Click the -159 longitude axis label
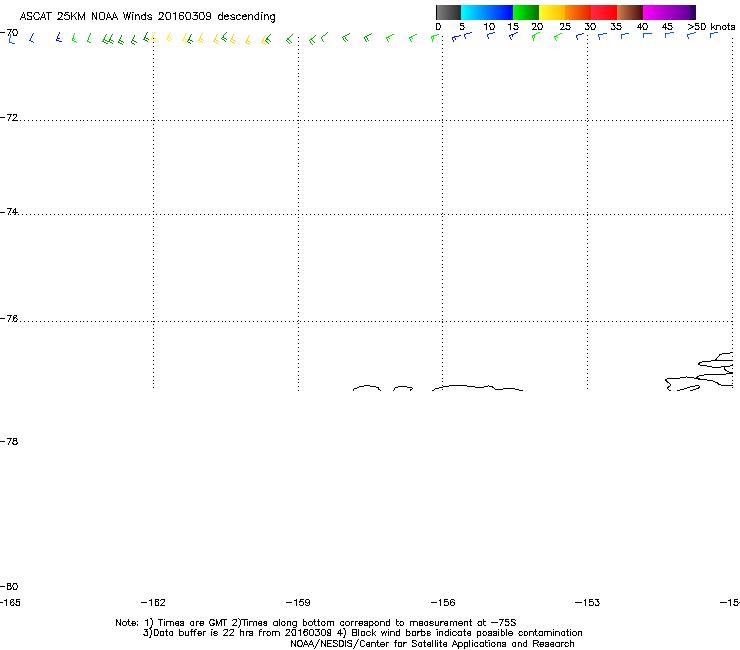The width and height of the screenshot is (740, 650). point(298,602)
